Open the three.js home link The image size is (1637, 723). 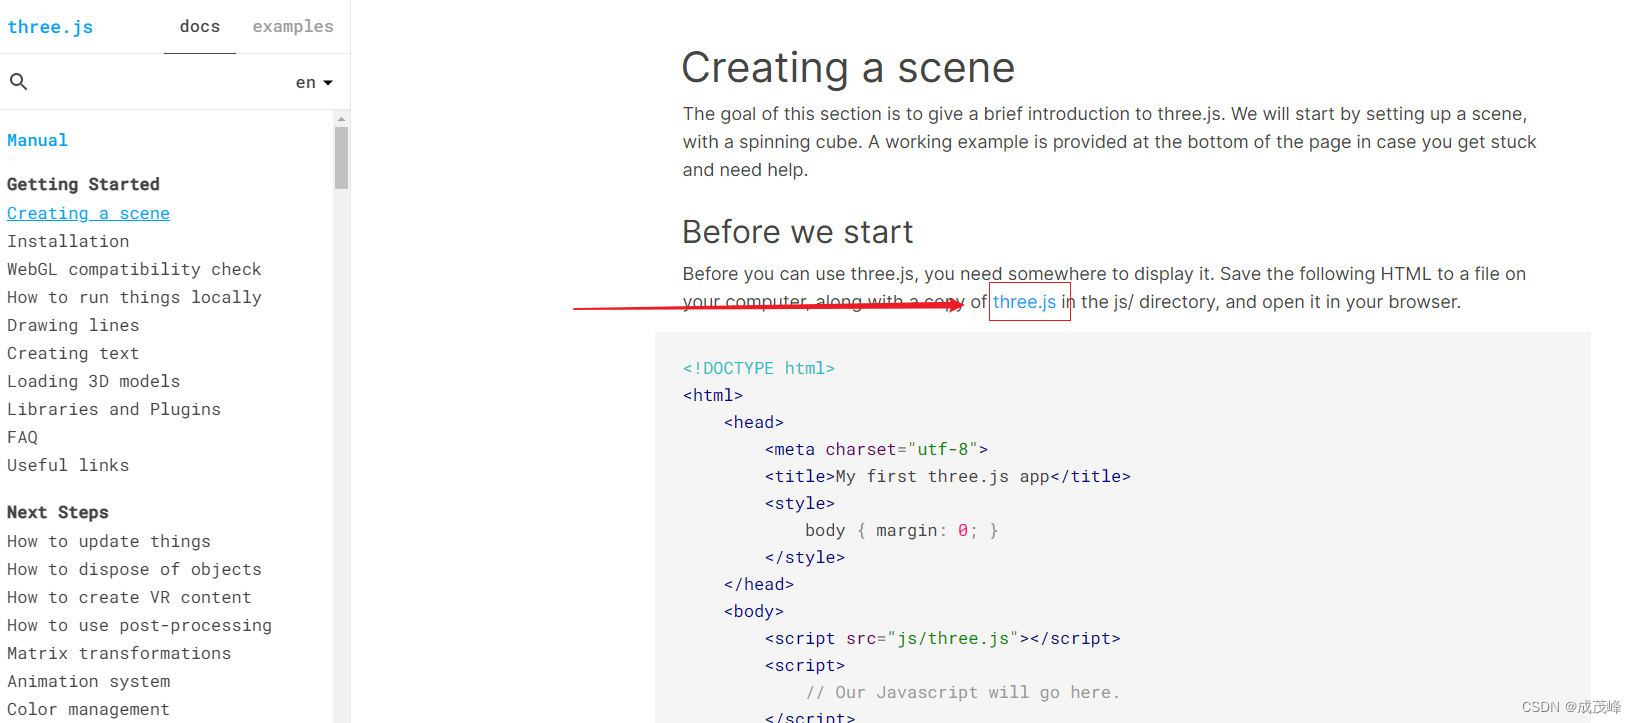[50, 27]
